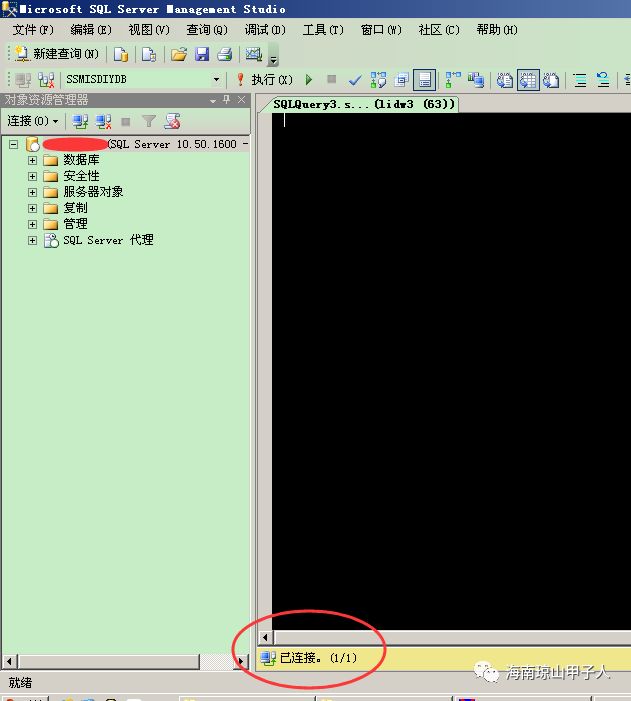Screen dimensions: 631x701
Task: Select the 安全性 tree item
Action: click(81, 176)
